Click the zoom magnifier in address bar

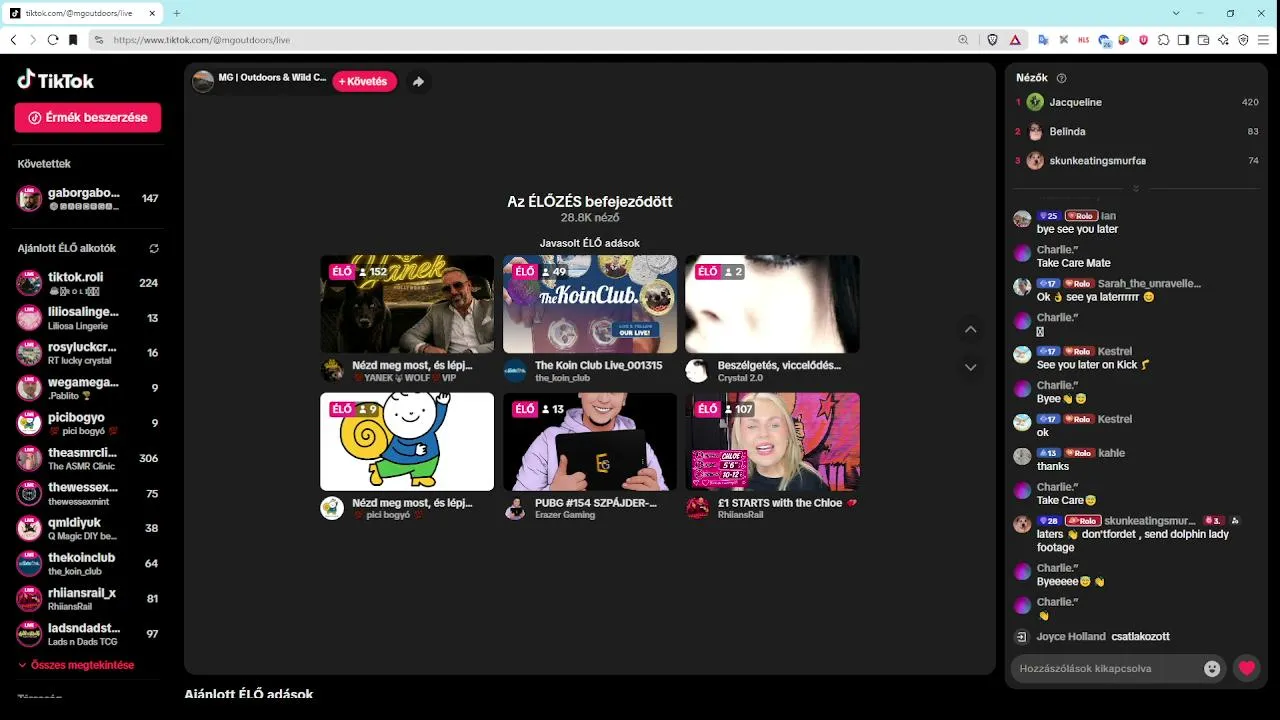(x=963, y=40)
